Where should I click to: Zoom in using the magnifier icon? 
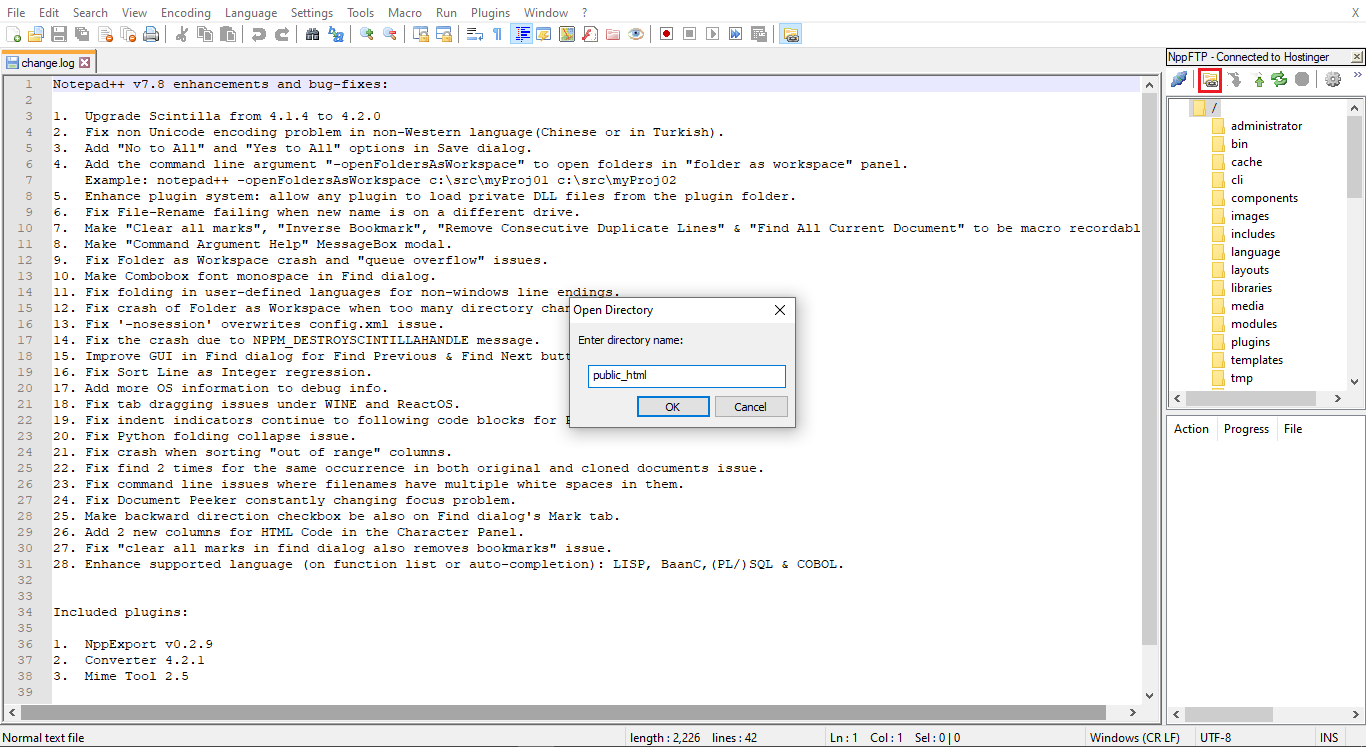point(368,33)
